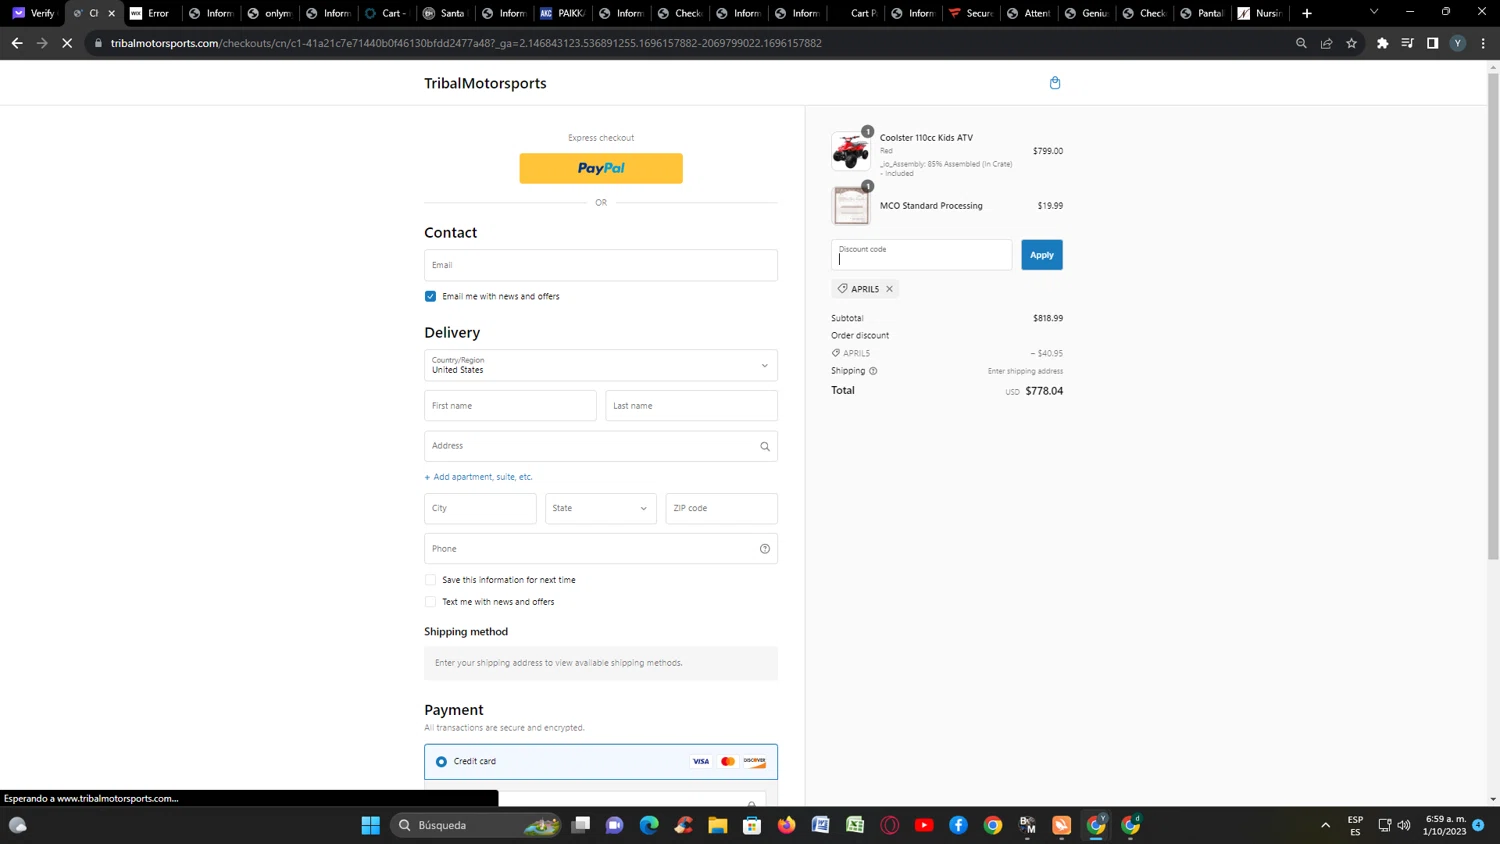Open the Chrome profile avatar
Viewport: 1500px width, 844px height.
click(x=1458, y=43)
